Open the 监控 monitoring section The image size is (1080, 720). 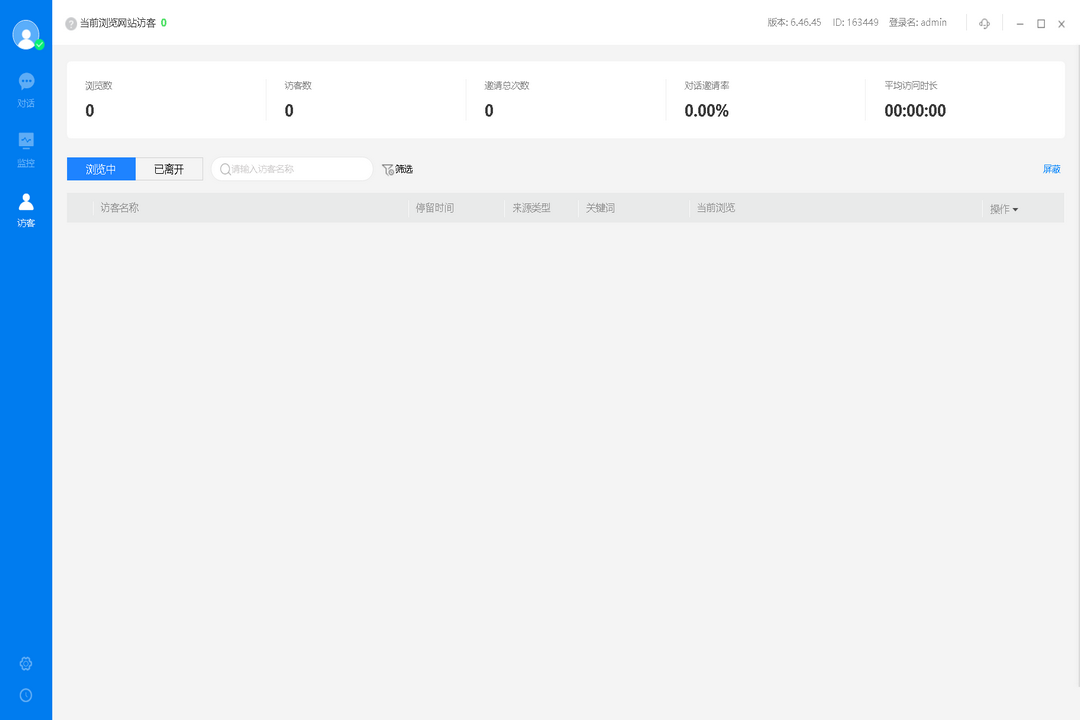click(26, 149)
